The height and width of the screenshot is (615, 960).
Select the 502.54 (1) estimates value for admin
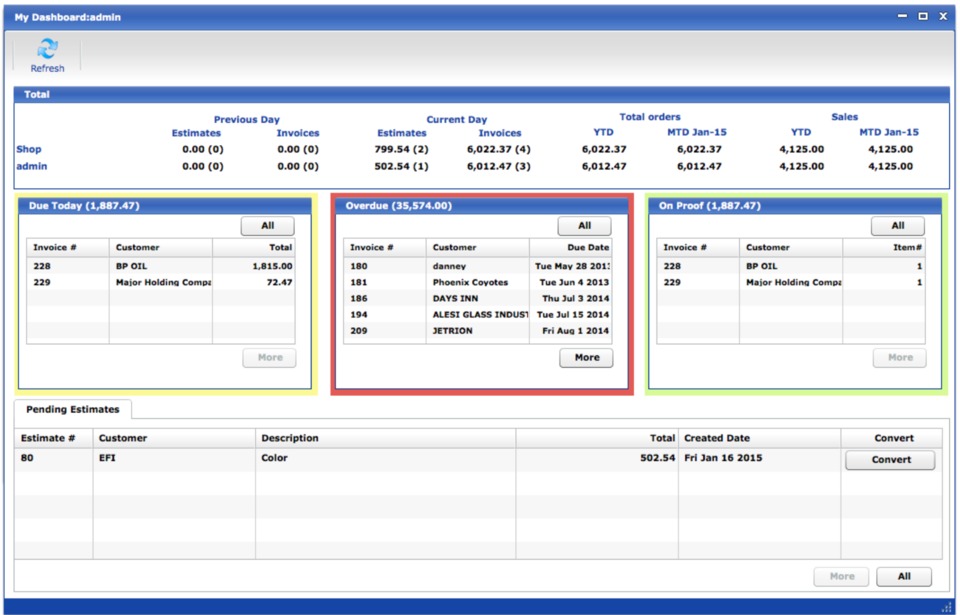click(402, 166)
